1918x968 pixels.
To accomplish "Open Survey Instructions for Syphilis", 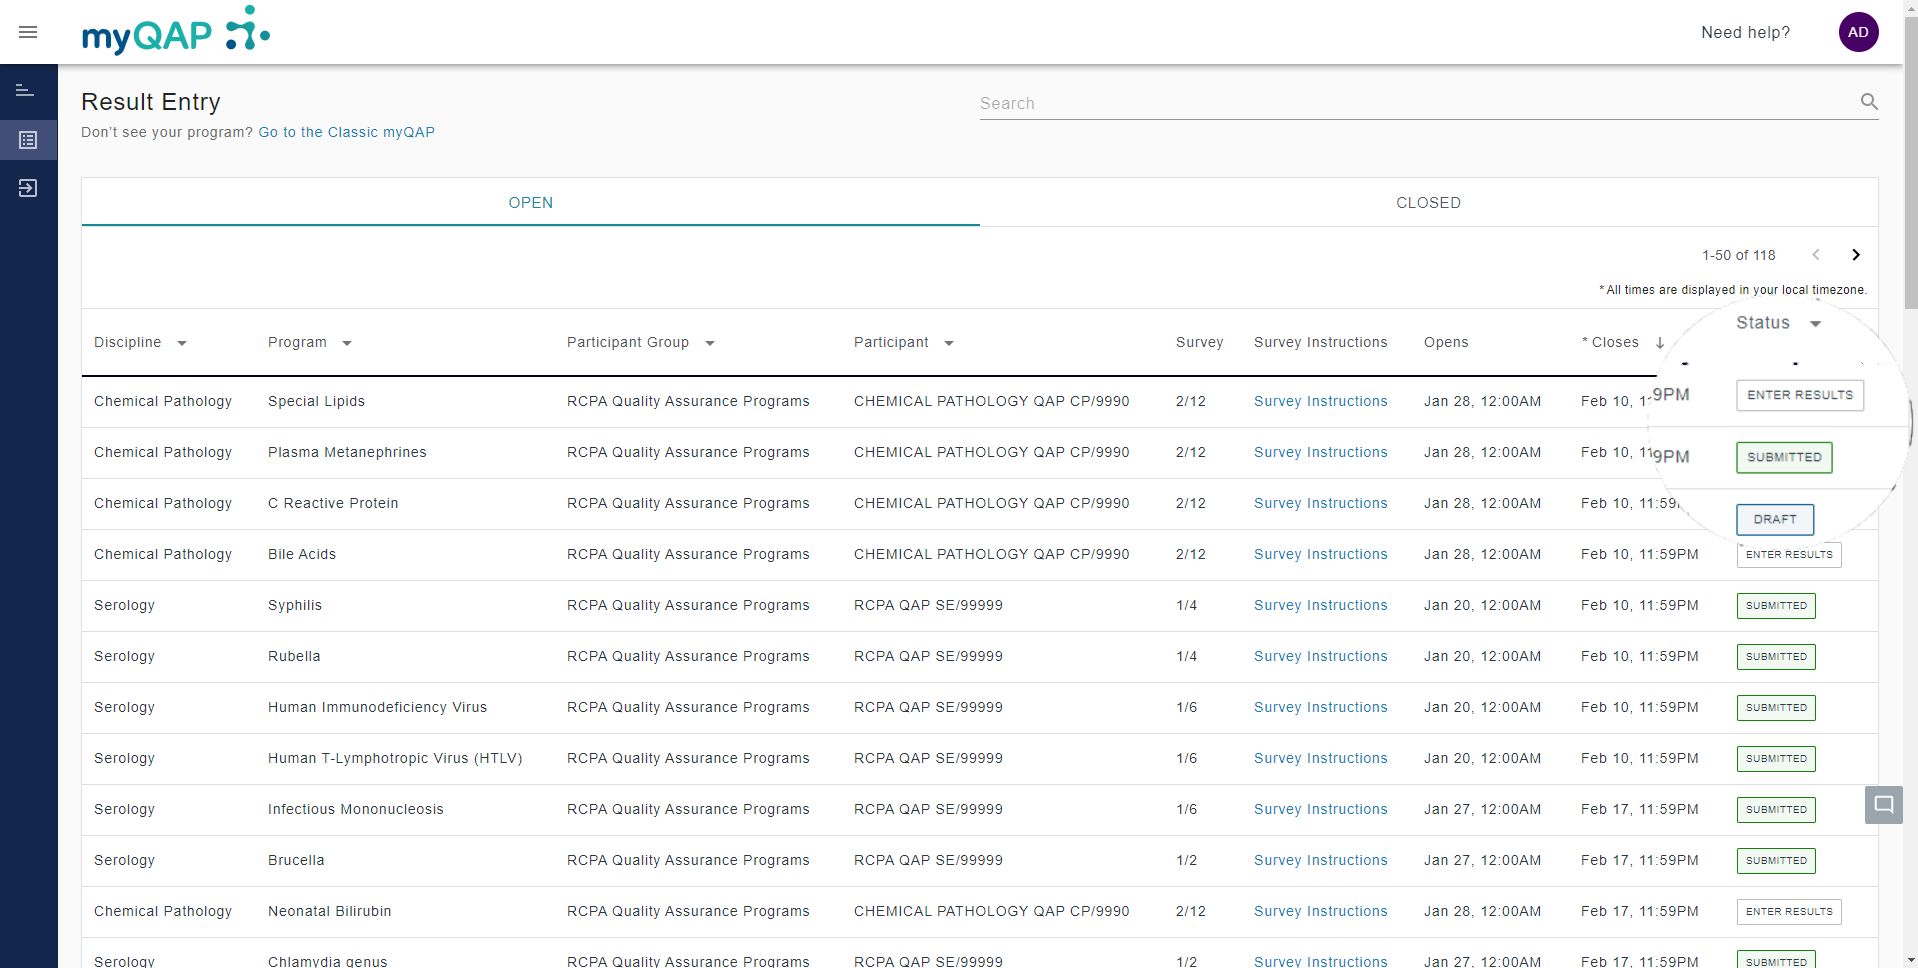I will point(1320,605).
